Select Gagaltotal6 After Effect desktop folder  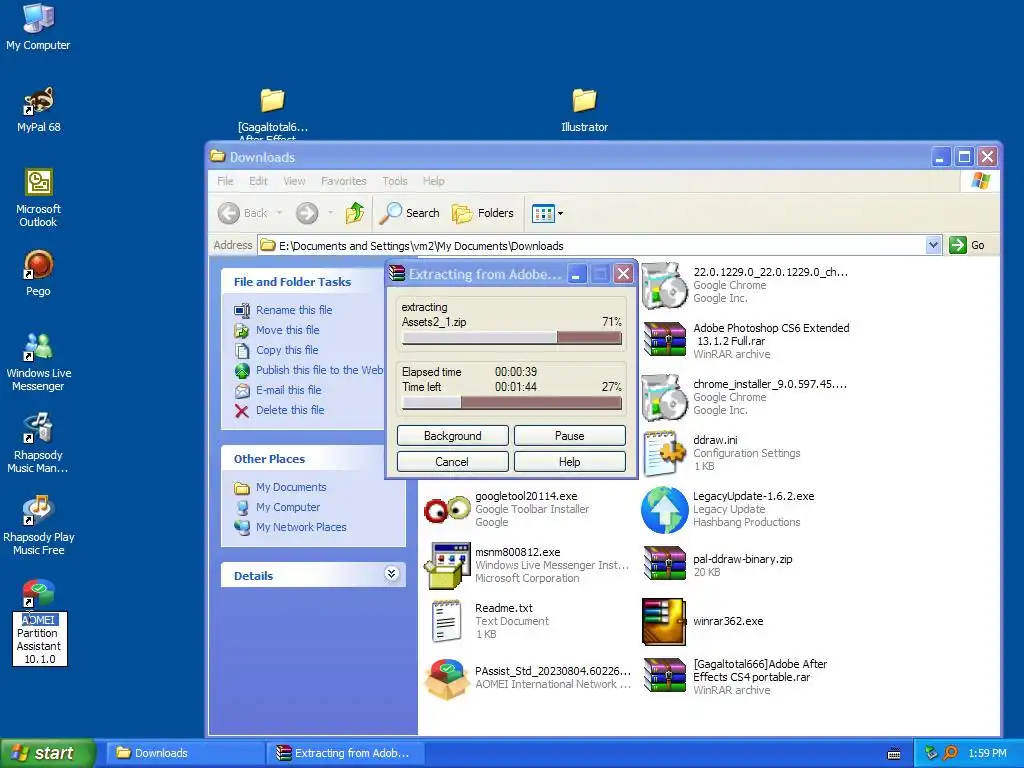pyautogui.click(x=272, y=114)
